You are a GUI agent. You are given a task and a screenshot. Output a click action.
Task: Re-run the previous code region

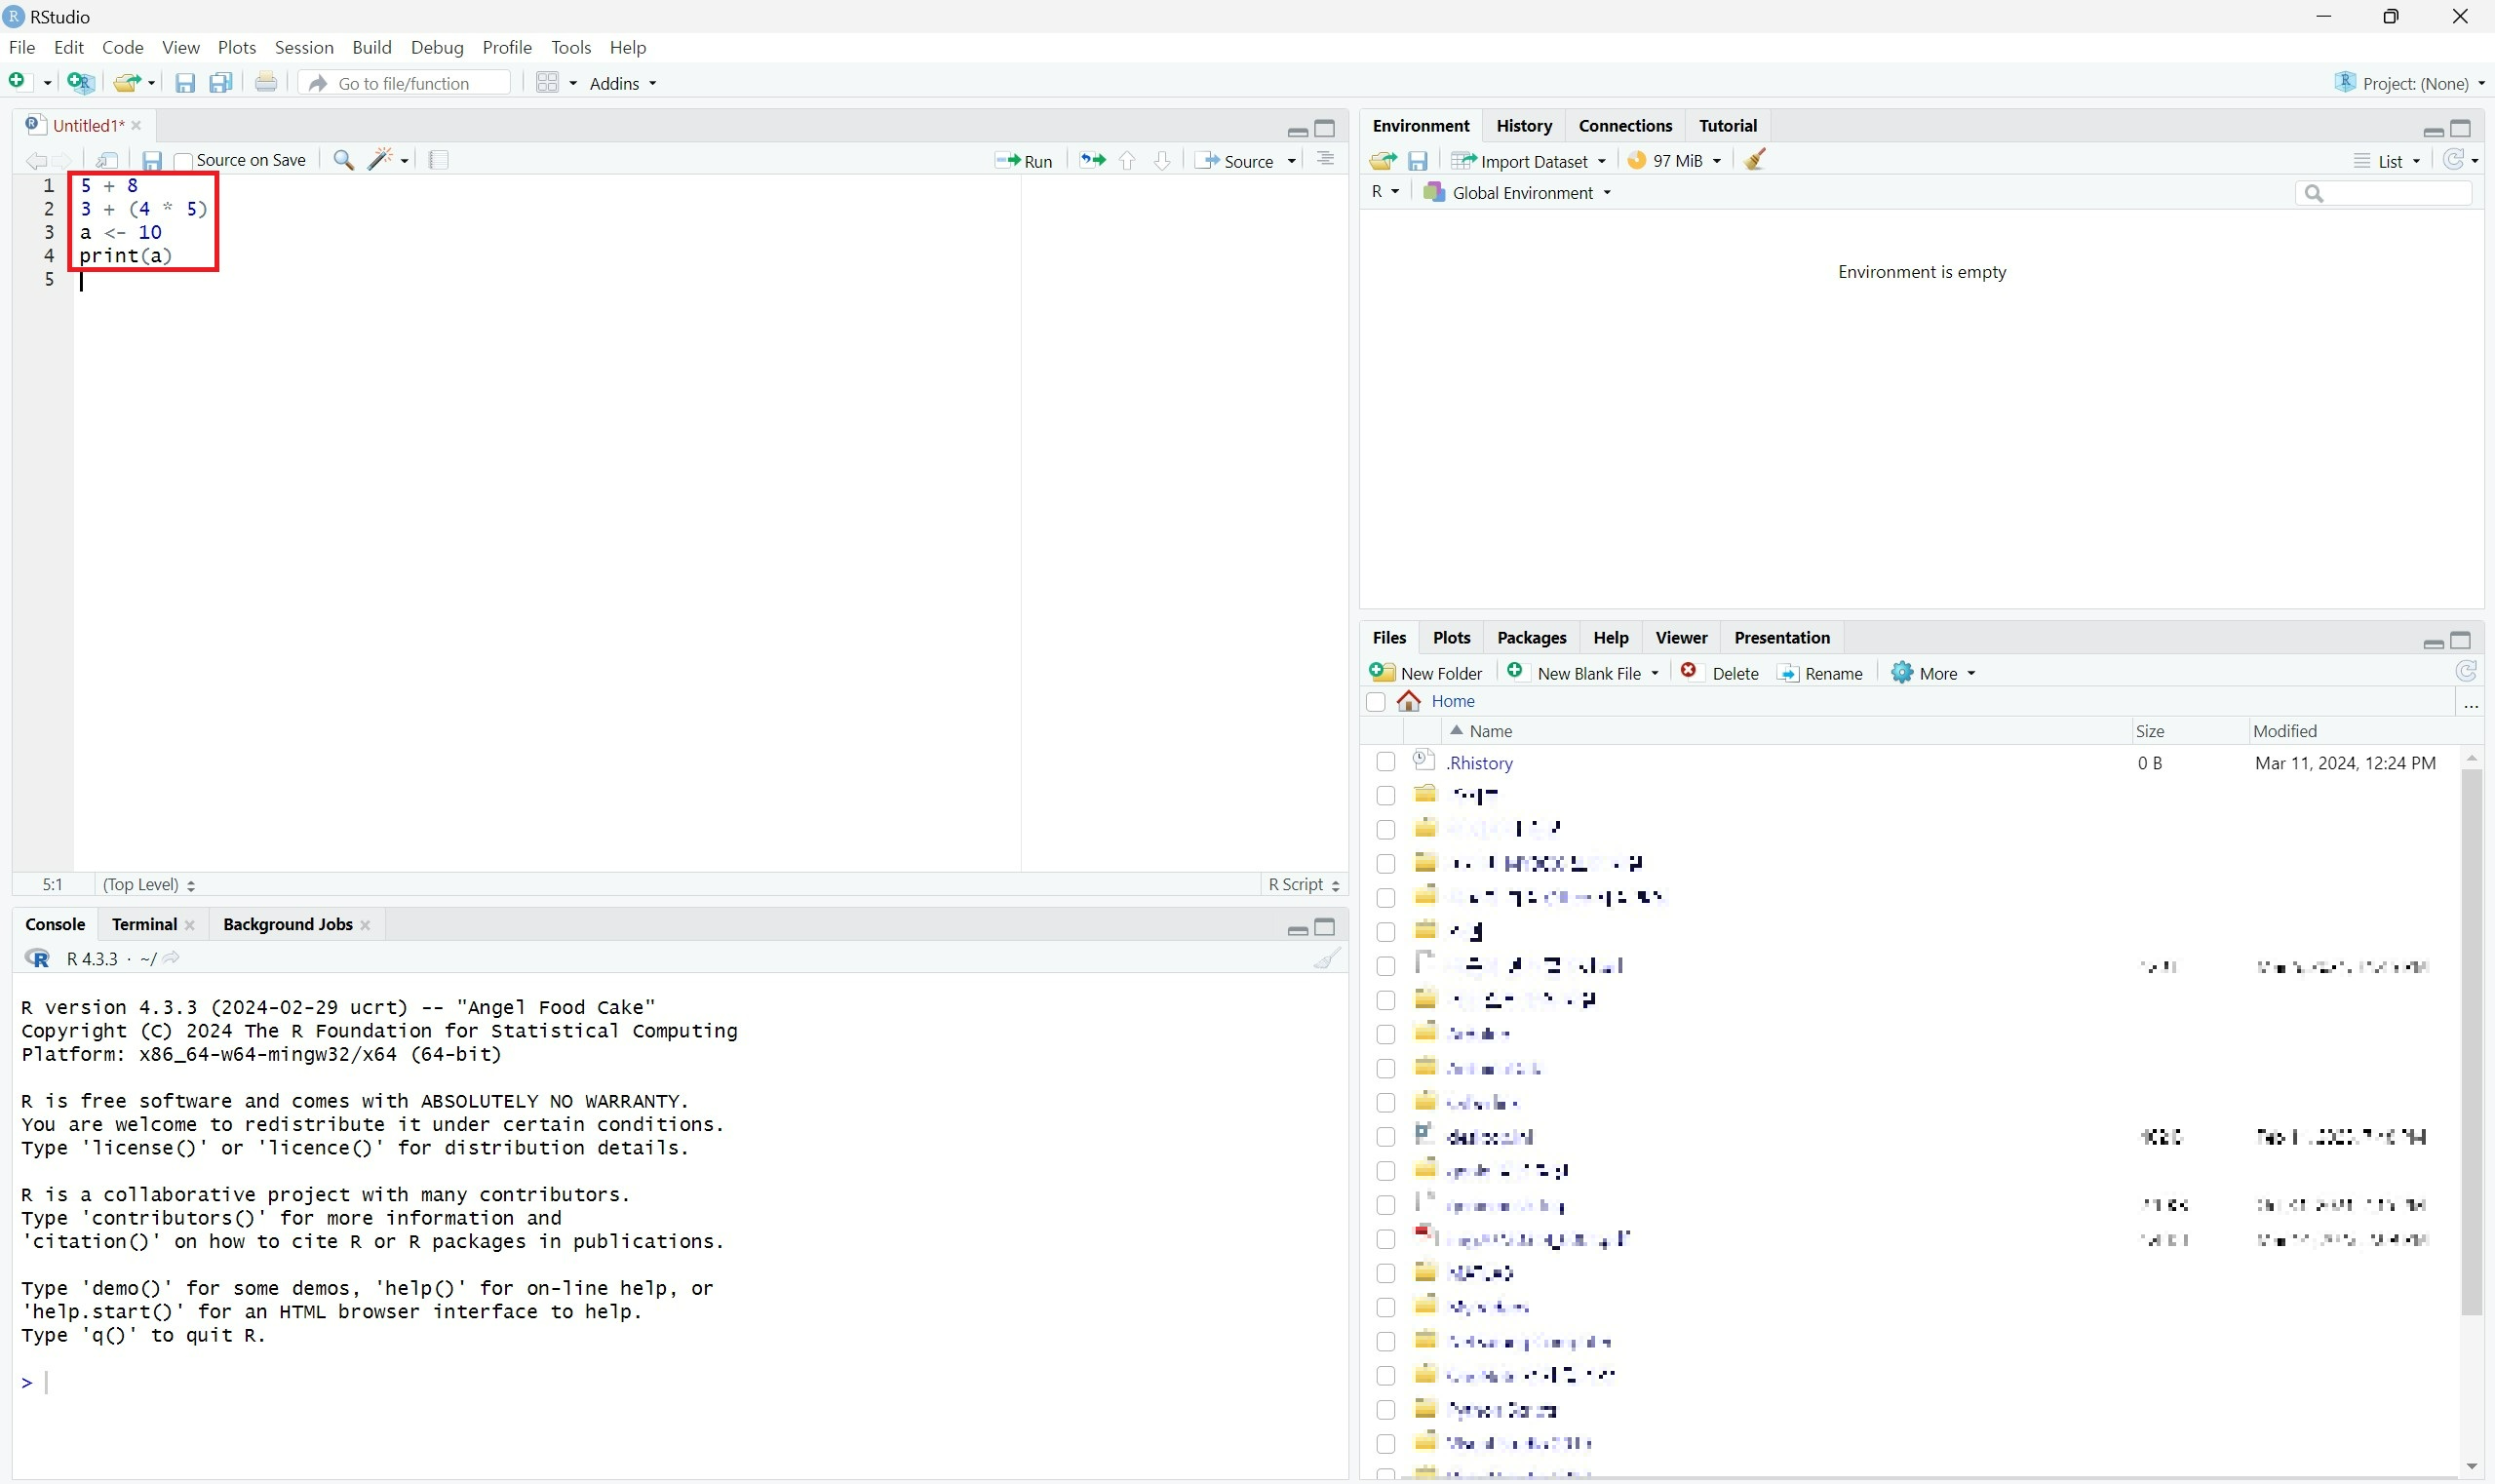pos(1092,161)
